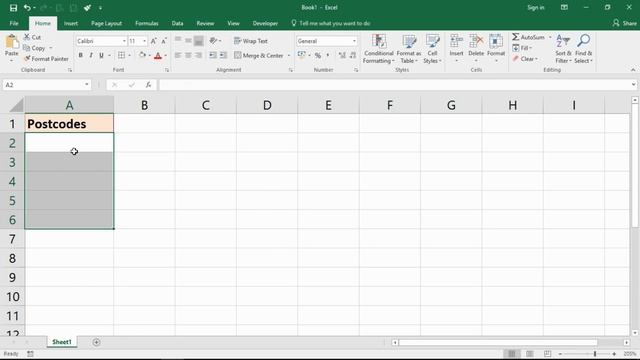Open the Calibri font name dropdown
Viewport: 640px width, 360px height.
click(124, 41)
